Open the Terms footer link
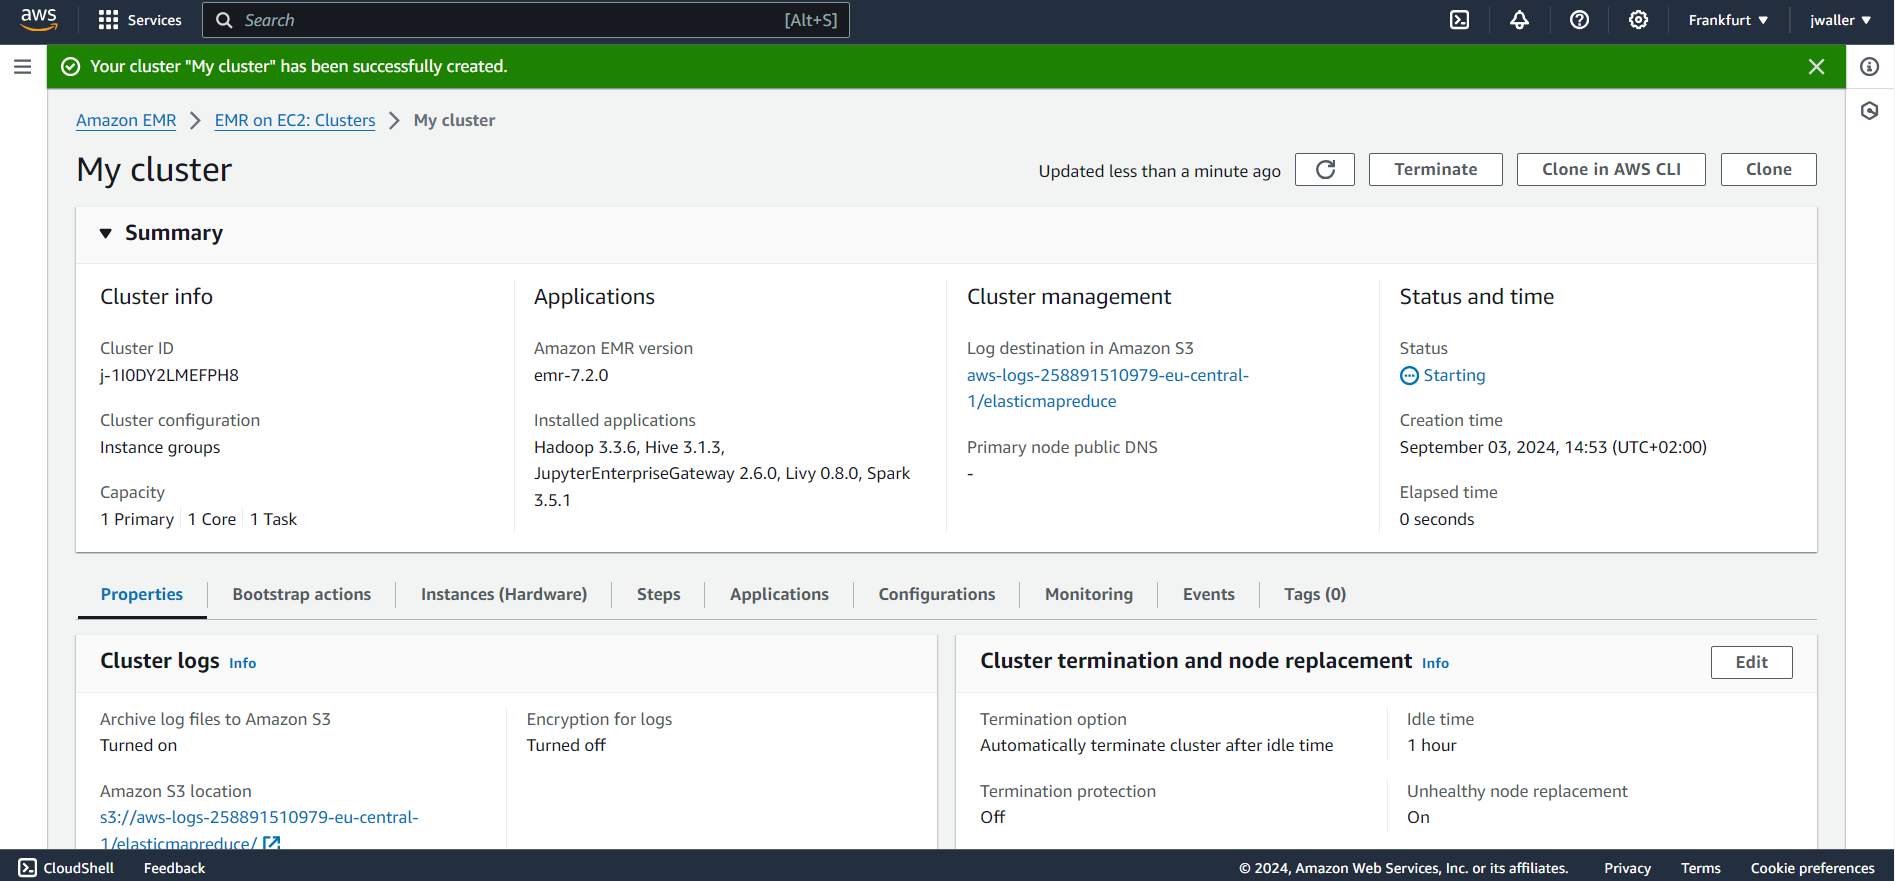Viewport: 1895px width, 881px height. (1700, 868)
